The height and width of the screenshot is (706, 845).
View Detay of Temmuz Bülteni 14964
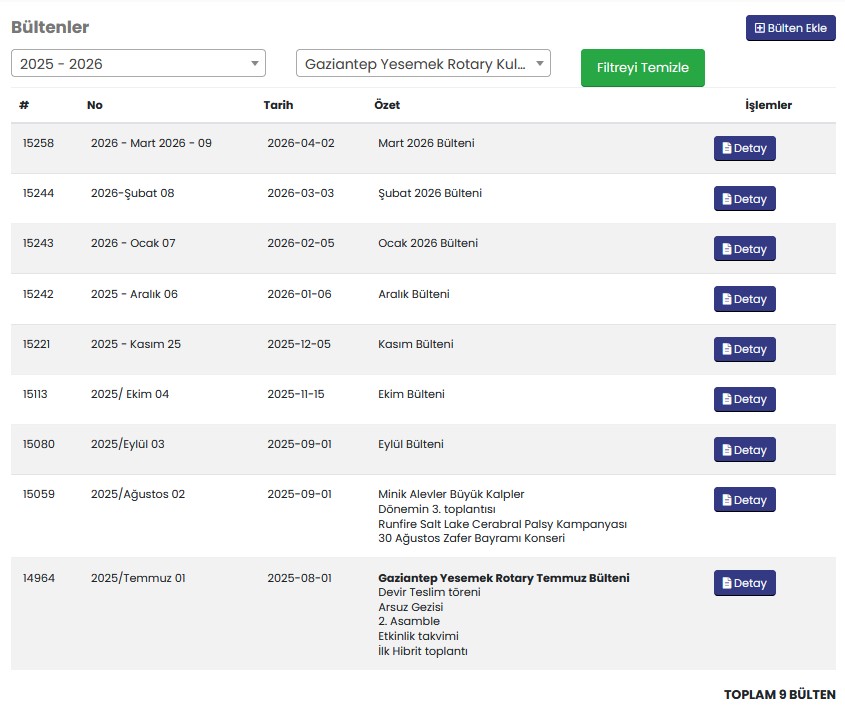click(744, 583)
